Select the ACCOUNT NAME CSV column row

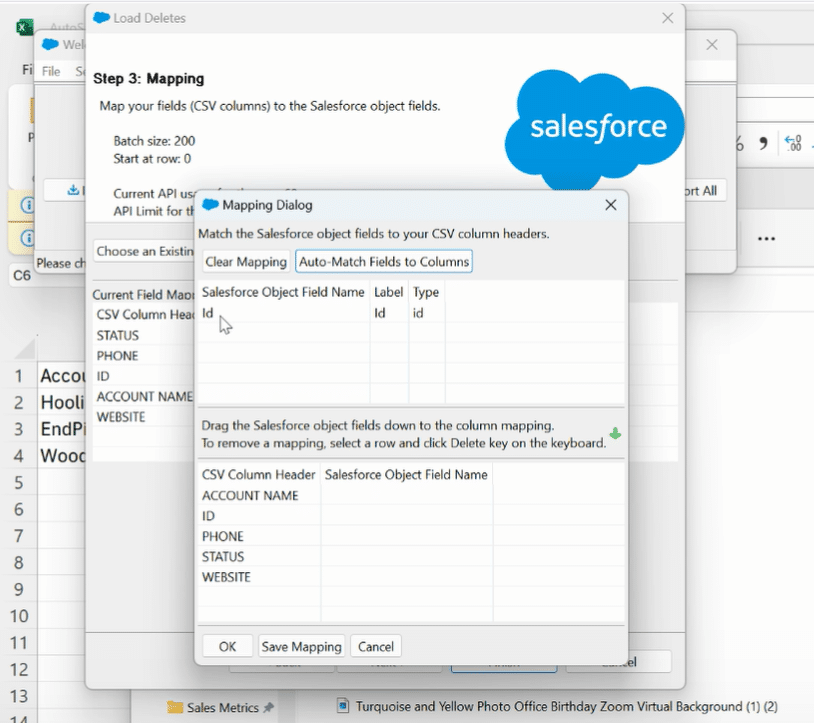[251, 495]
